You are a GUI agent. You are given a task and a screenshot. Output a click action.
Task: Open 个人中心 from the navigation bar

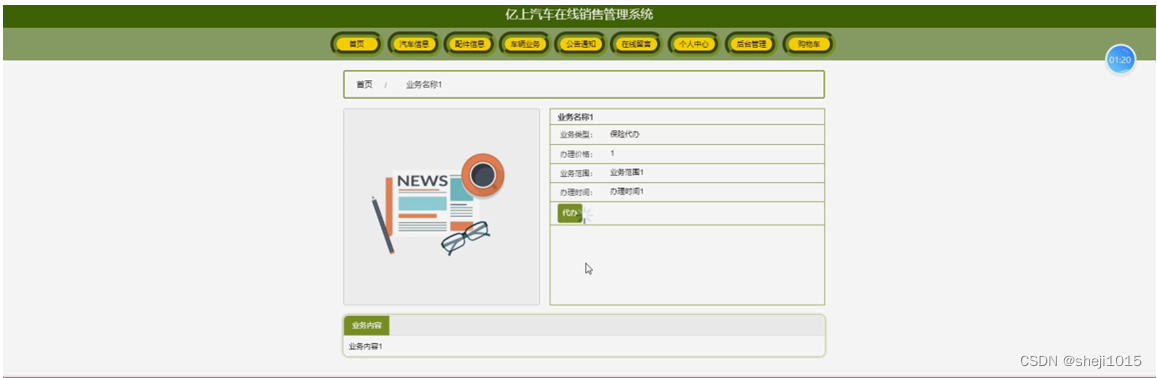tap(694, 44)
